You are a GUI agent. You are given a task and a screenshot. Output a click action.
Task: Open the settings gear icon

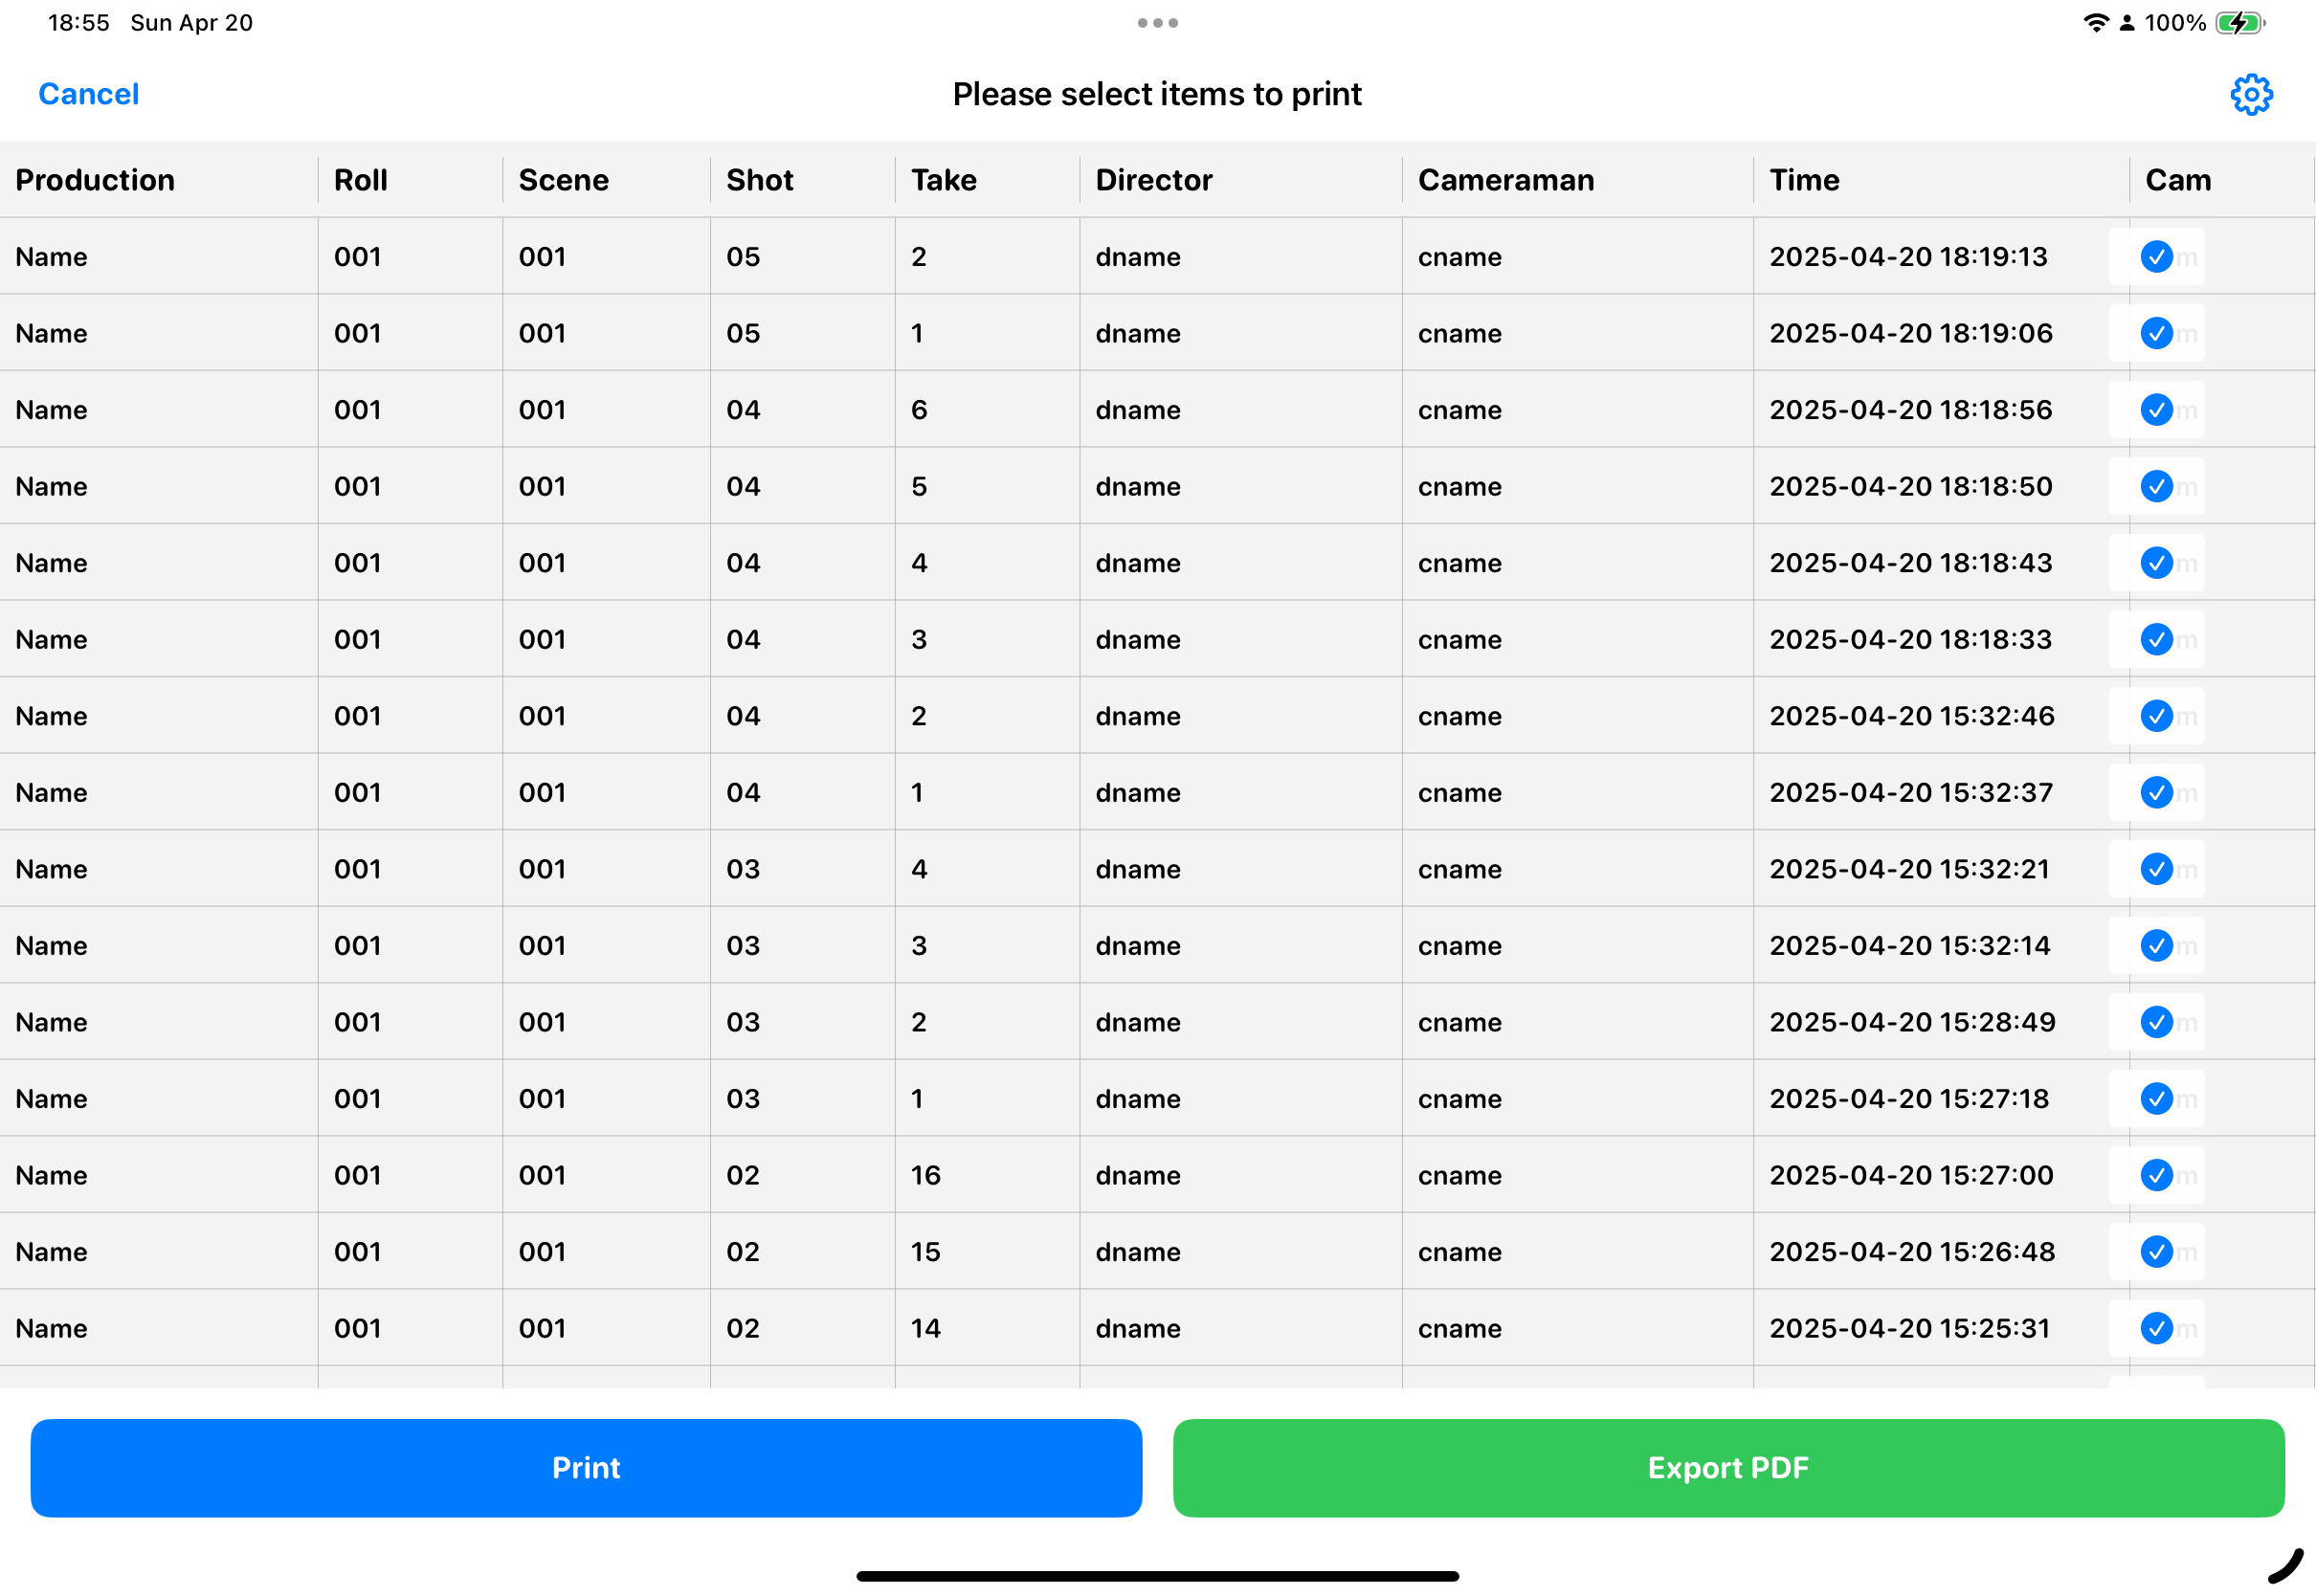[x=2250, y=95]
